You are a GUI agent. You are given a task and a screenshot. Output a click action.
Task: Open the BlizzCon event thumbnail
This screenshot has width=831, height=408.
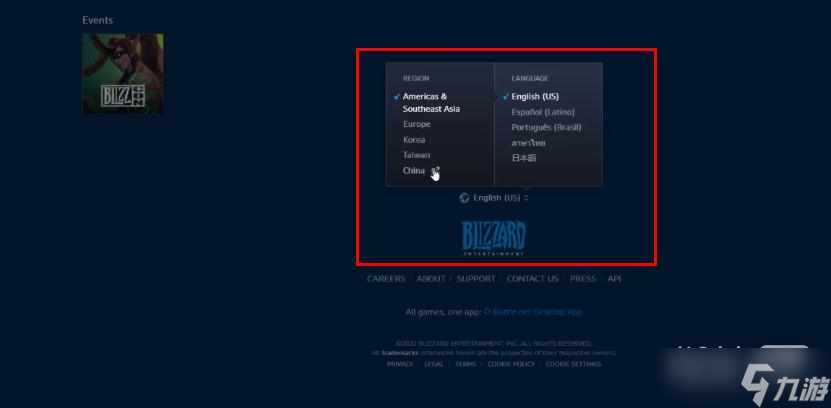(123, 74)
